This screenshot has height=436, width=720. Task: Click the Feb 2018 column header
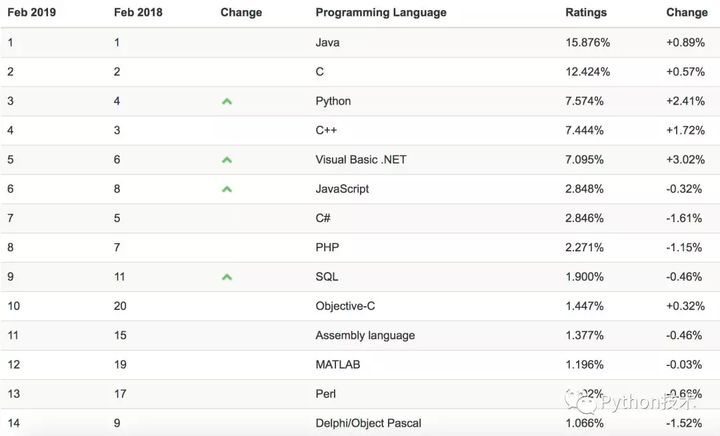click(138, 12)
